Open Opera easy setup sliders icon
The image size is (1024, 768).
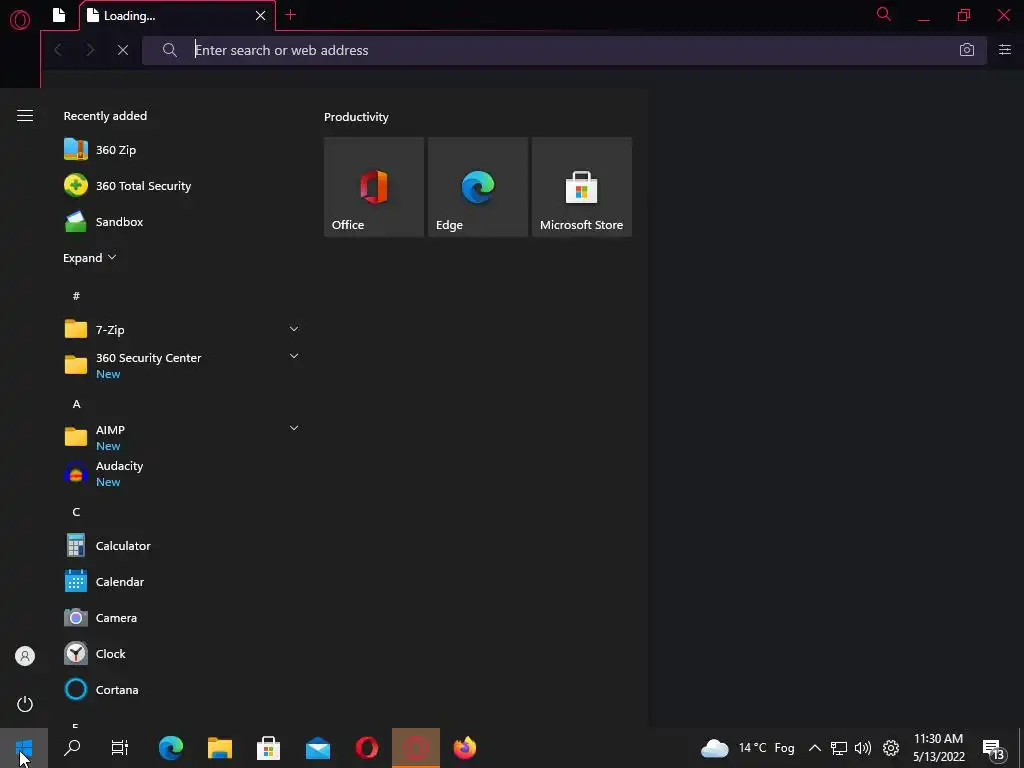tap(1004, 50)
